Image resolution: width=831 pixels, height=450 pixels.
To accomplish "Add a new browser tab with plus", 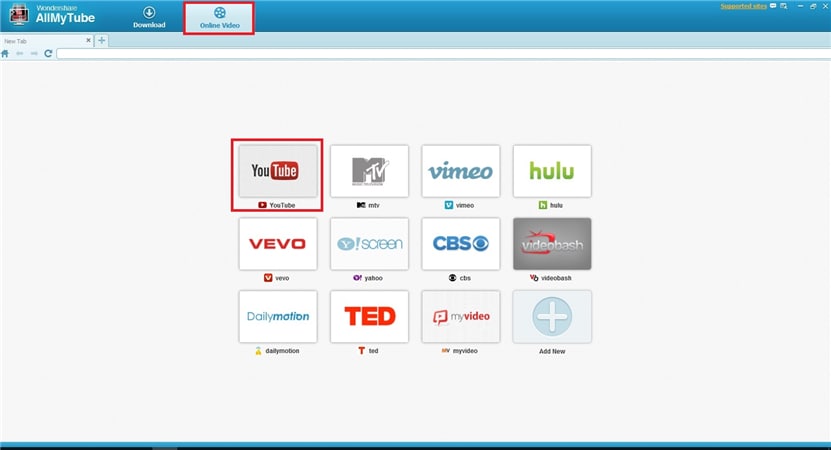I will (102, 40).
